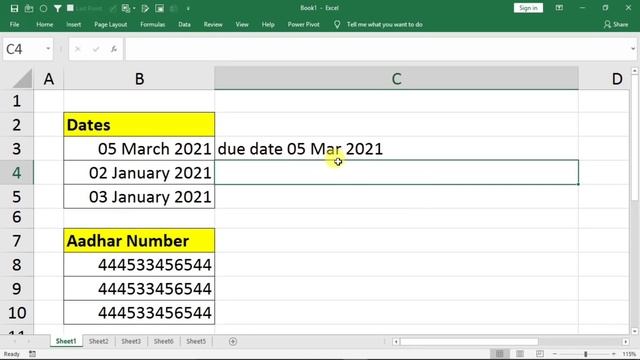Image resolution: width=640 pixels, height=360 pixels.
Task: Open the Formulas ribbon tab
Action: [x=153, y=24]
